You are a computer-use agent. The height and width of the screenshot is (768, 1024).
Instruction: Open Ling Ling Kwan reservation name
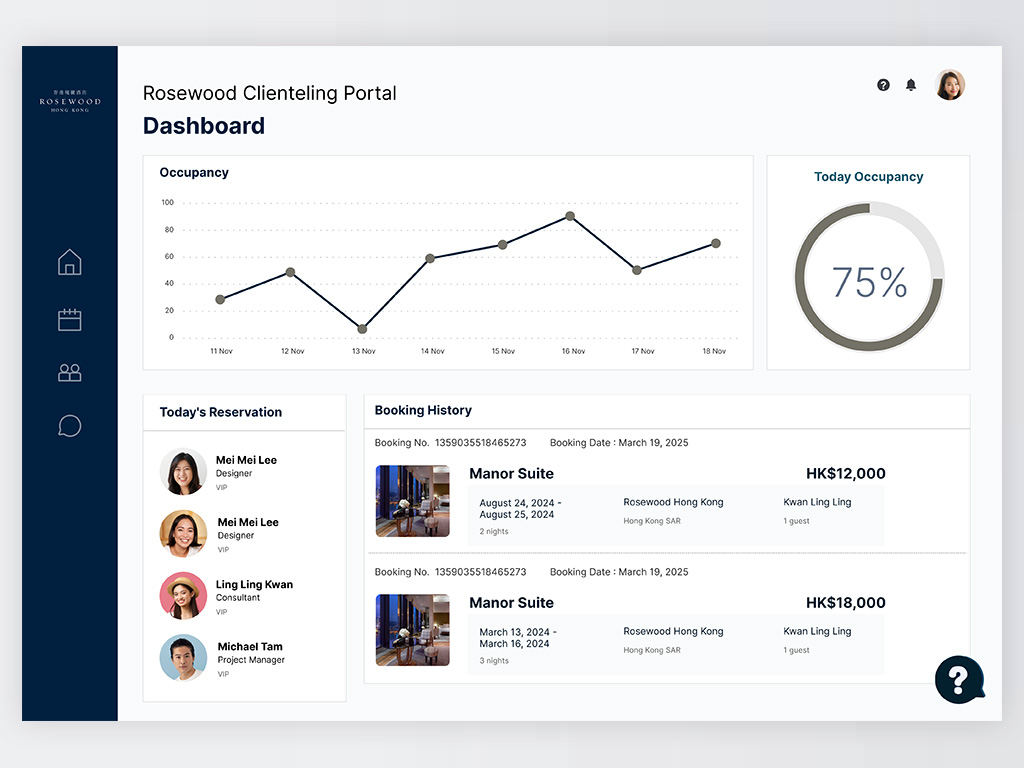(x=254, y=584)
